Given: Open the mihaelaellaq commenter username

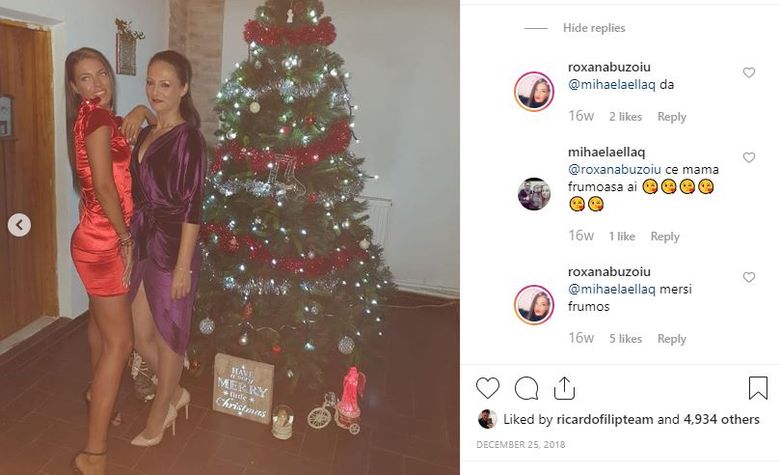Looking at the screenshot, I should [x=606, y=152].
